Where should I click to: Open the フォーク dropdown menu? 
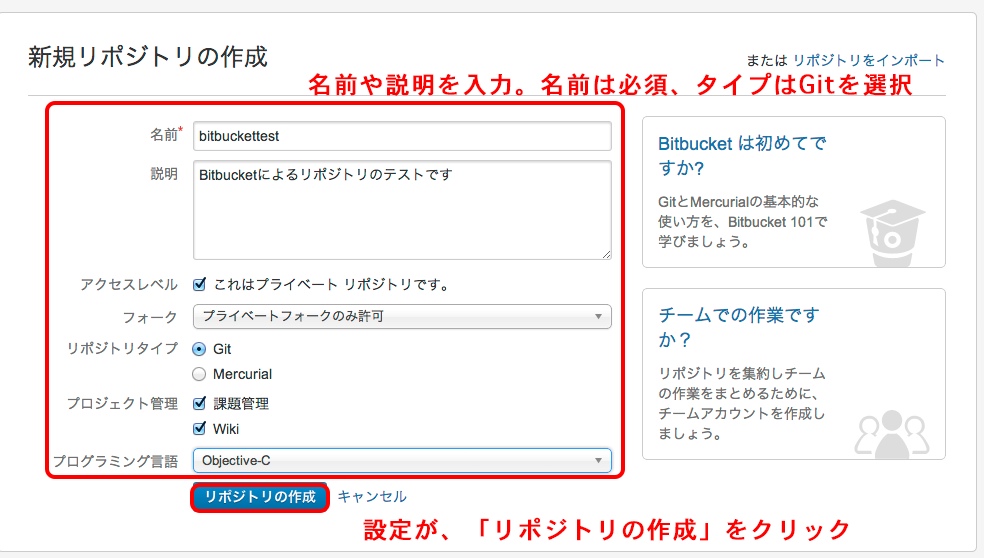pyautogui.click(x=402, y=316)
